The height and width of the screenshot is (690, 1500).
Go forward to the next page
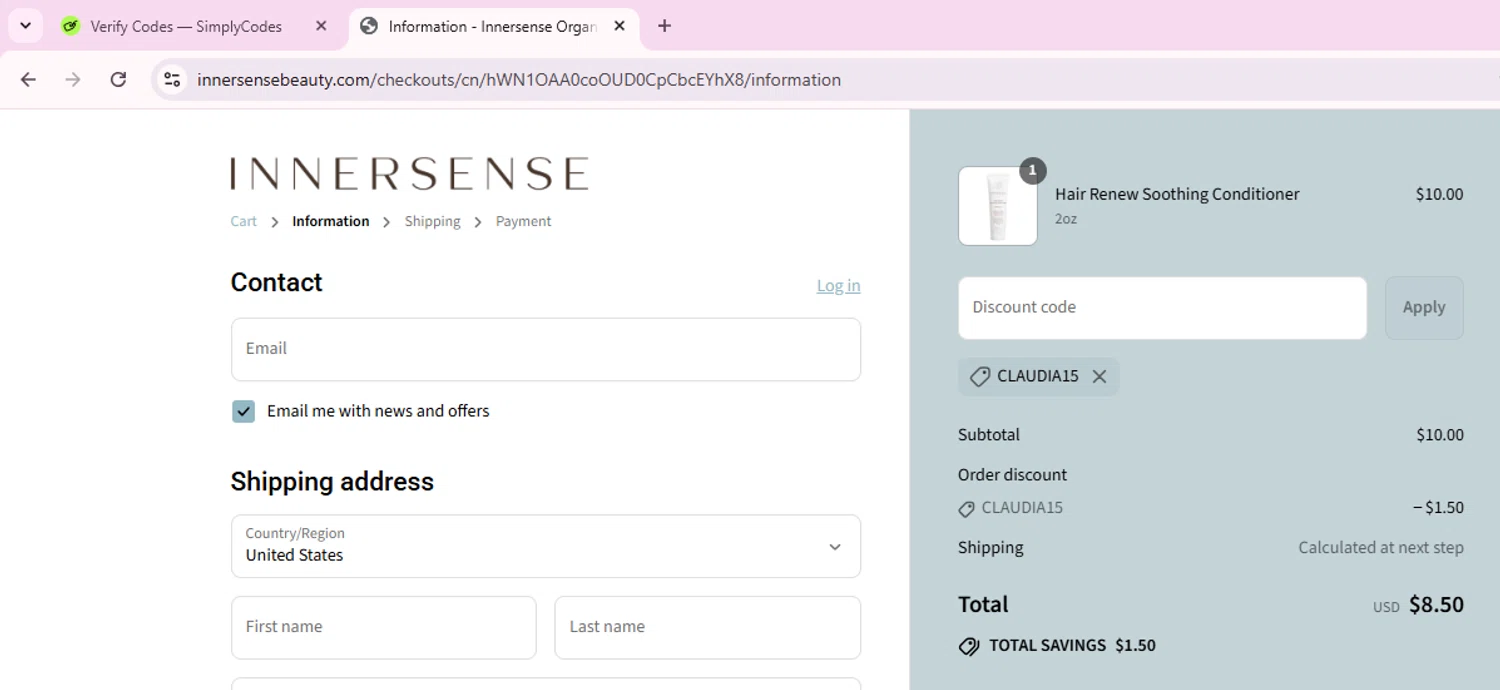coord(73,80)
